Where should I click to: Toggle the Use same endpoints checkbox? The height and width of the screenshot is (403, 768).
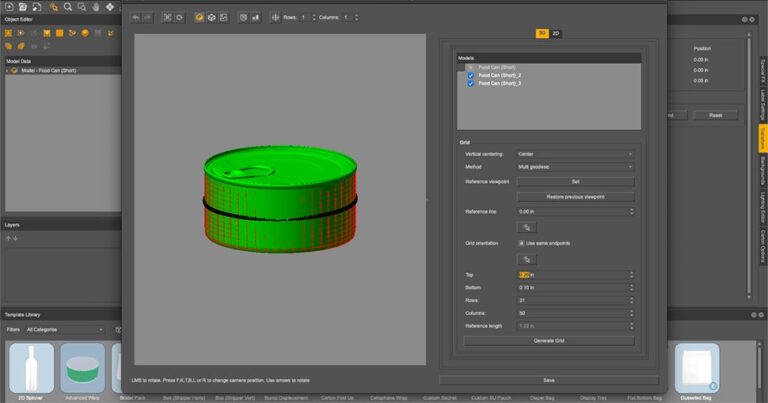pos(521,243)
